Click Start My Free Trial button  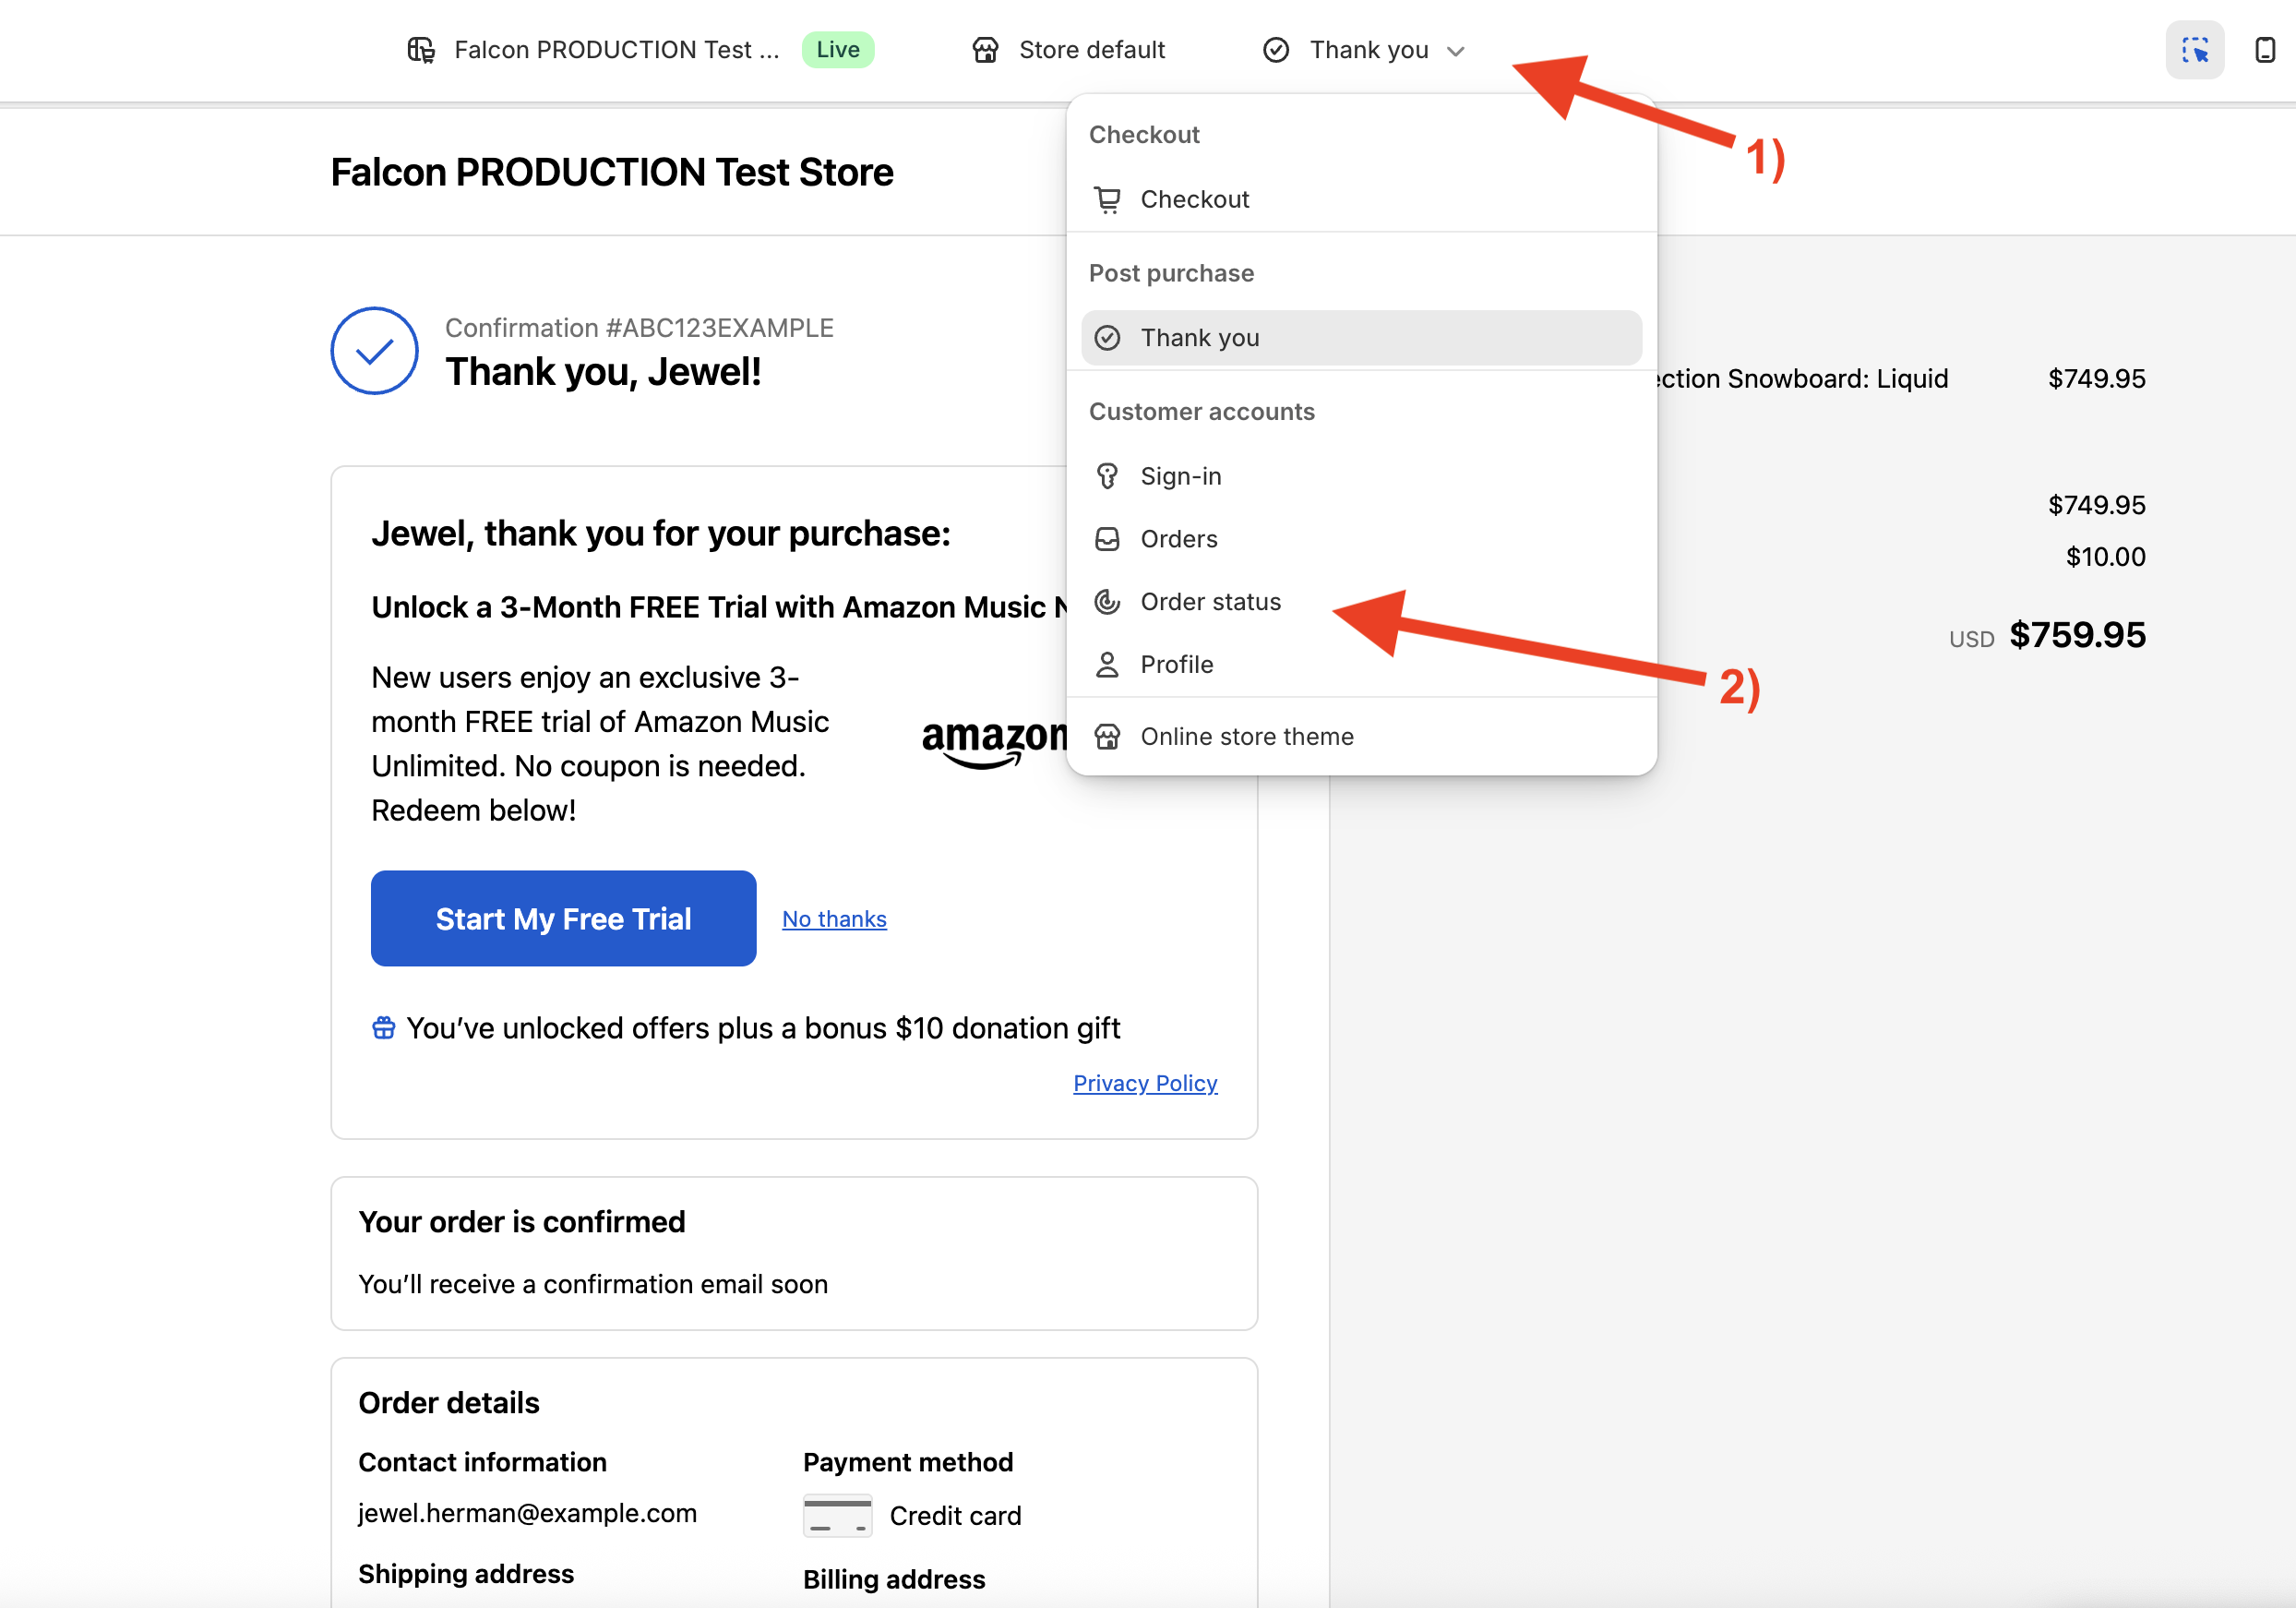click(563, 918)
